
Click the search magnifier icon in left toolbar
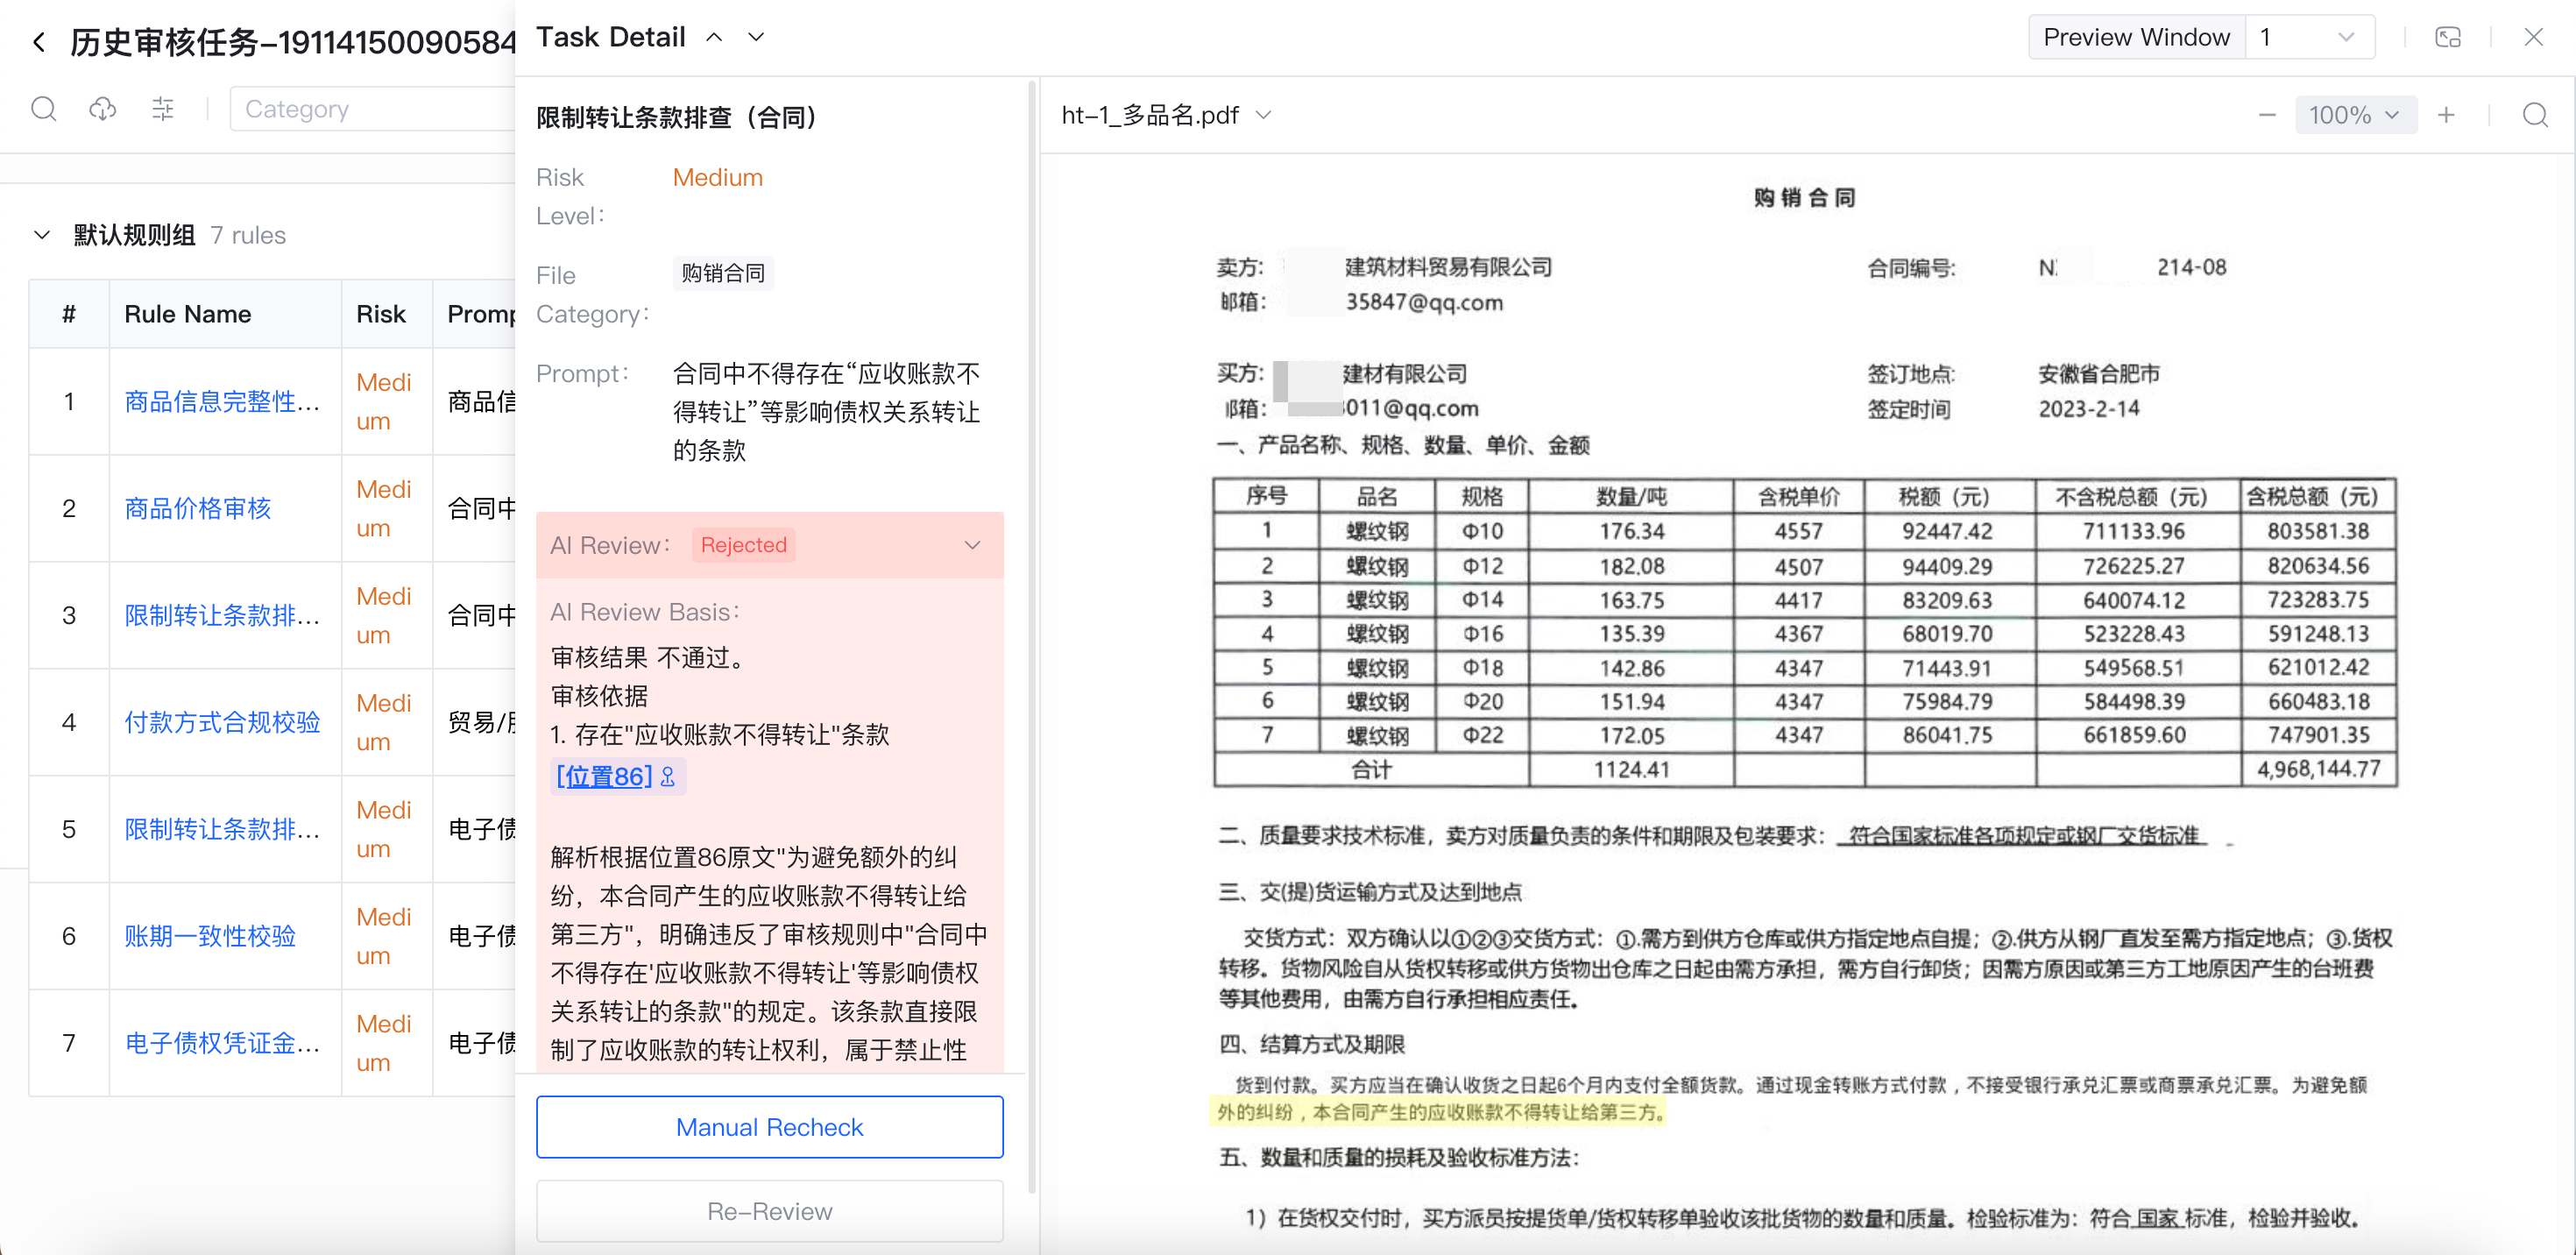44,108
